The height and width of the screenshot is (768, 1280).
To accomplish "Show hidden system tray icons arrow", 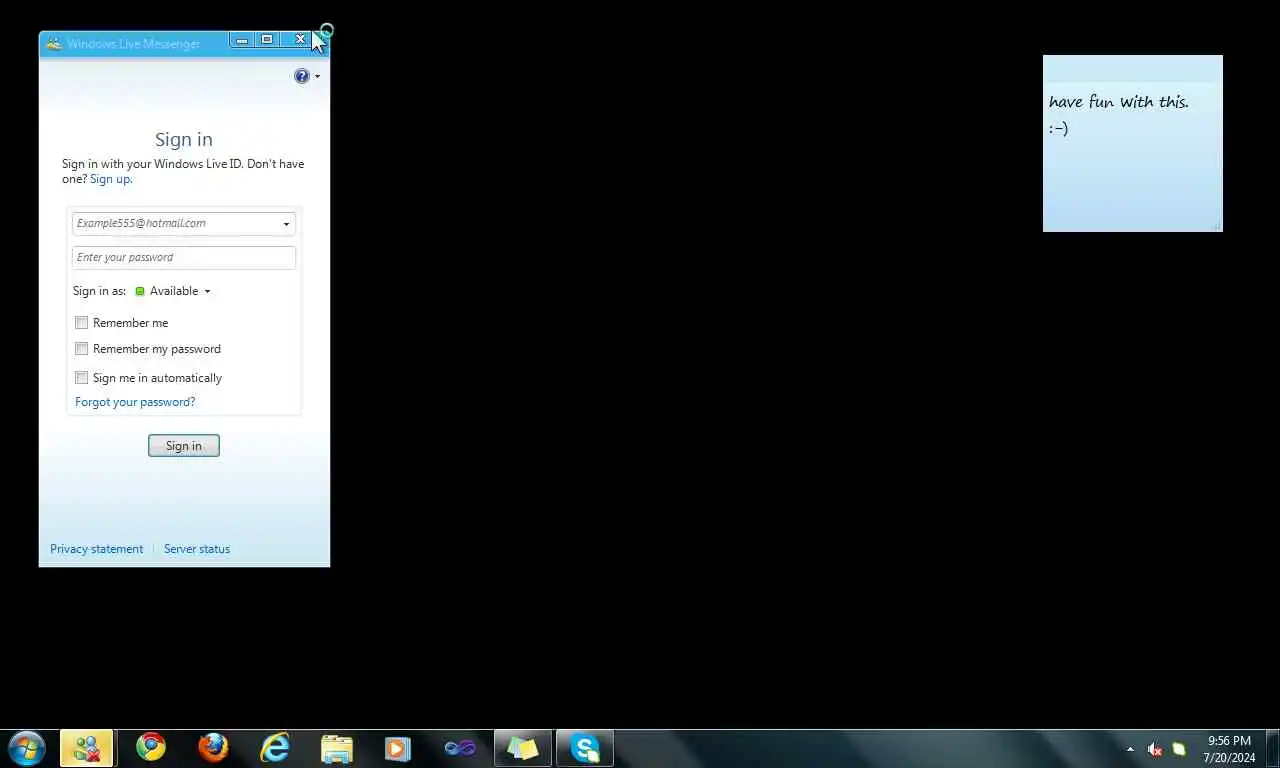I will (1130, 749).
